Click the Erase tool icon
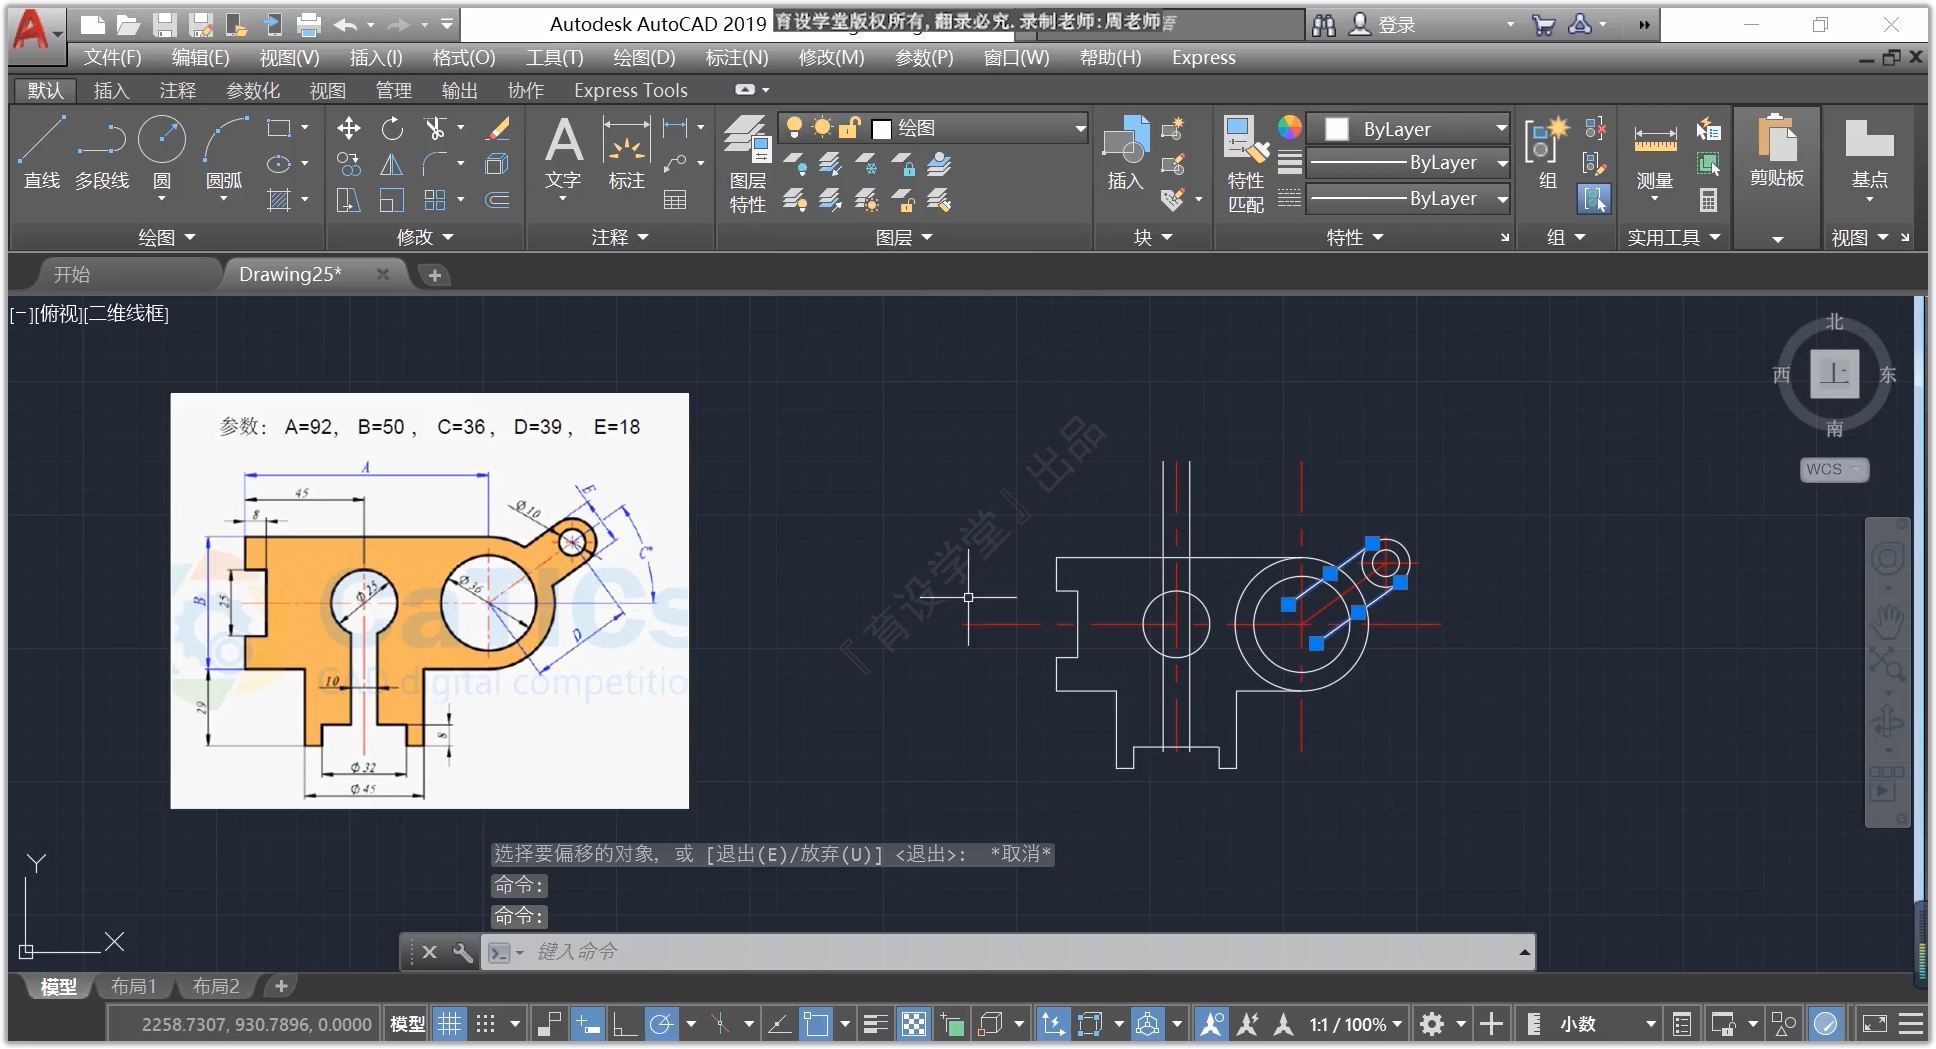This screenshot has height=1049, width=1936. coord(497,128)
